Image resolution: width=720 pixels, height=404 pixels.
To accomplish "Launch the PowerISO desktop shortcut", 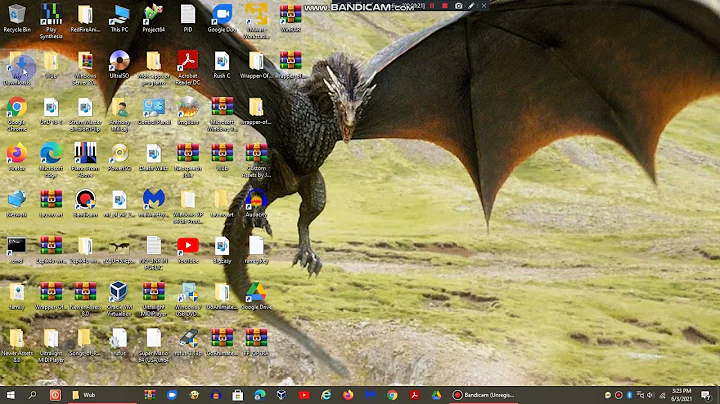I will point(119,157).
